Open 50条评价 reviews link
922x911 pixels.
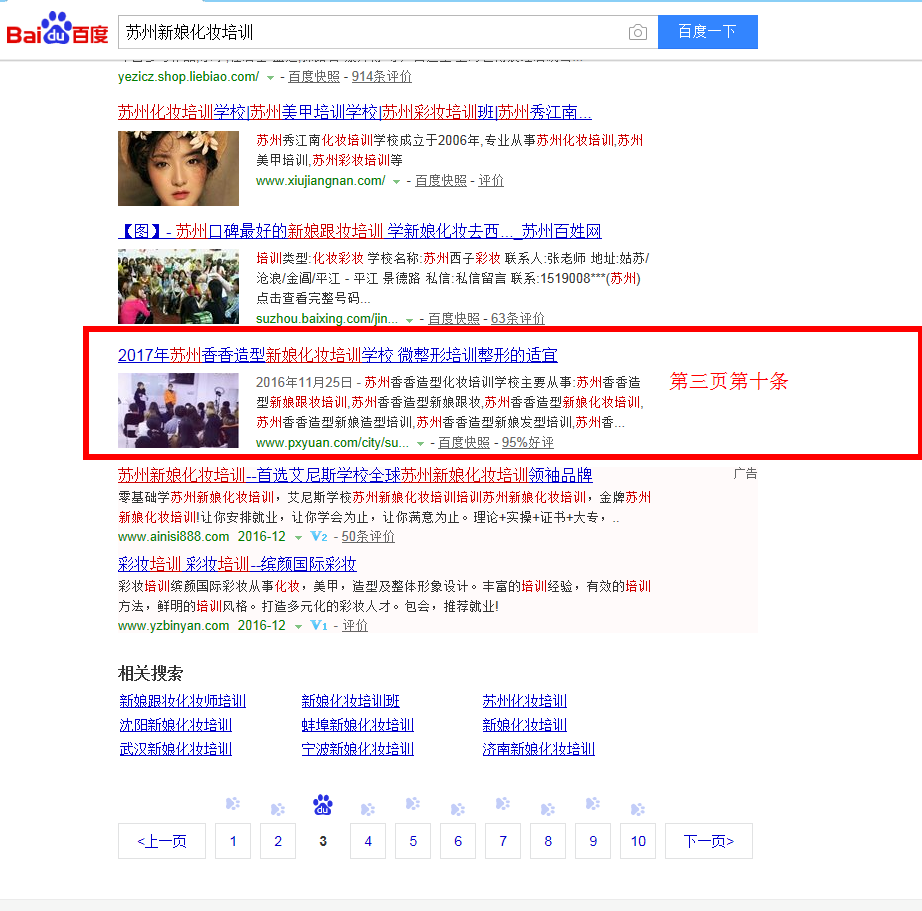click(368, 536)
